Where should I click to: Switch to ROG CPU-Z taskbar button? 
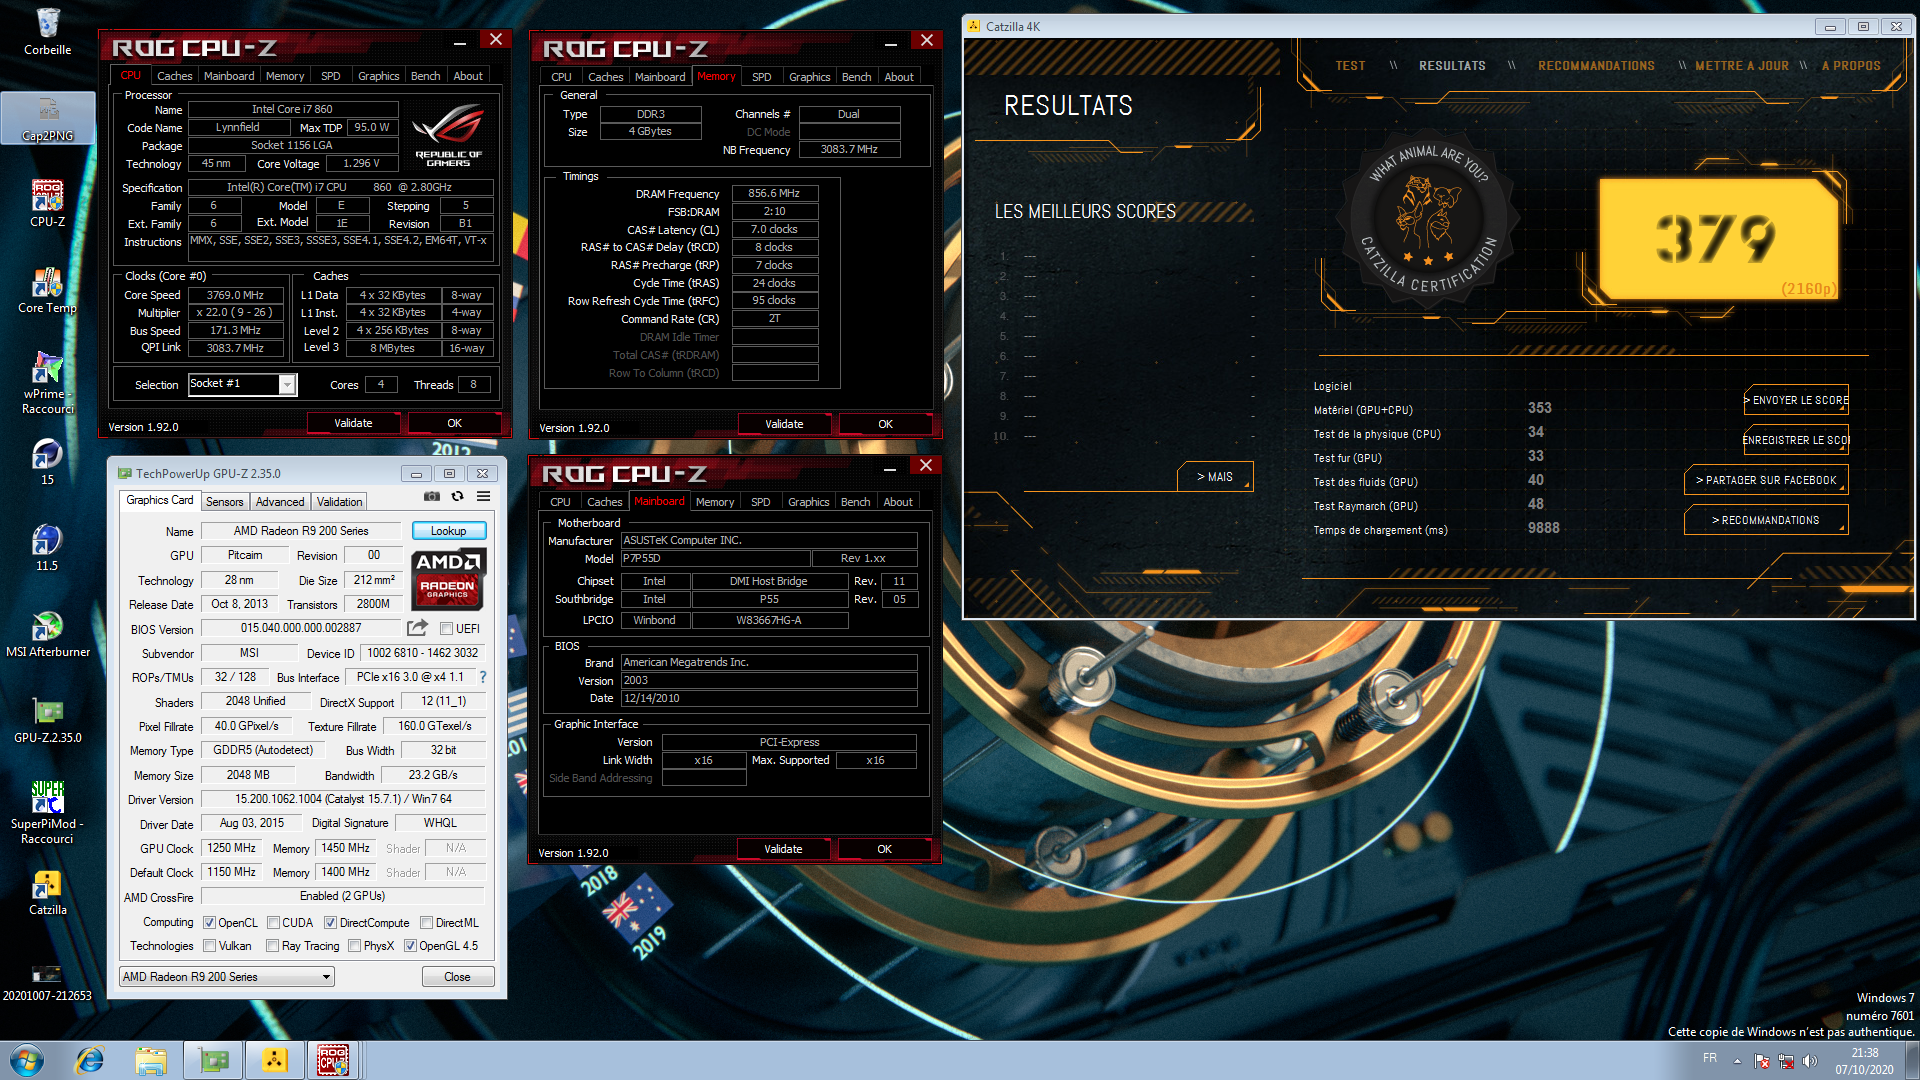click(x=334, y=1060)
